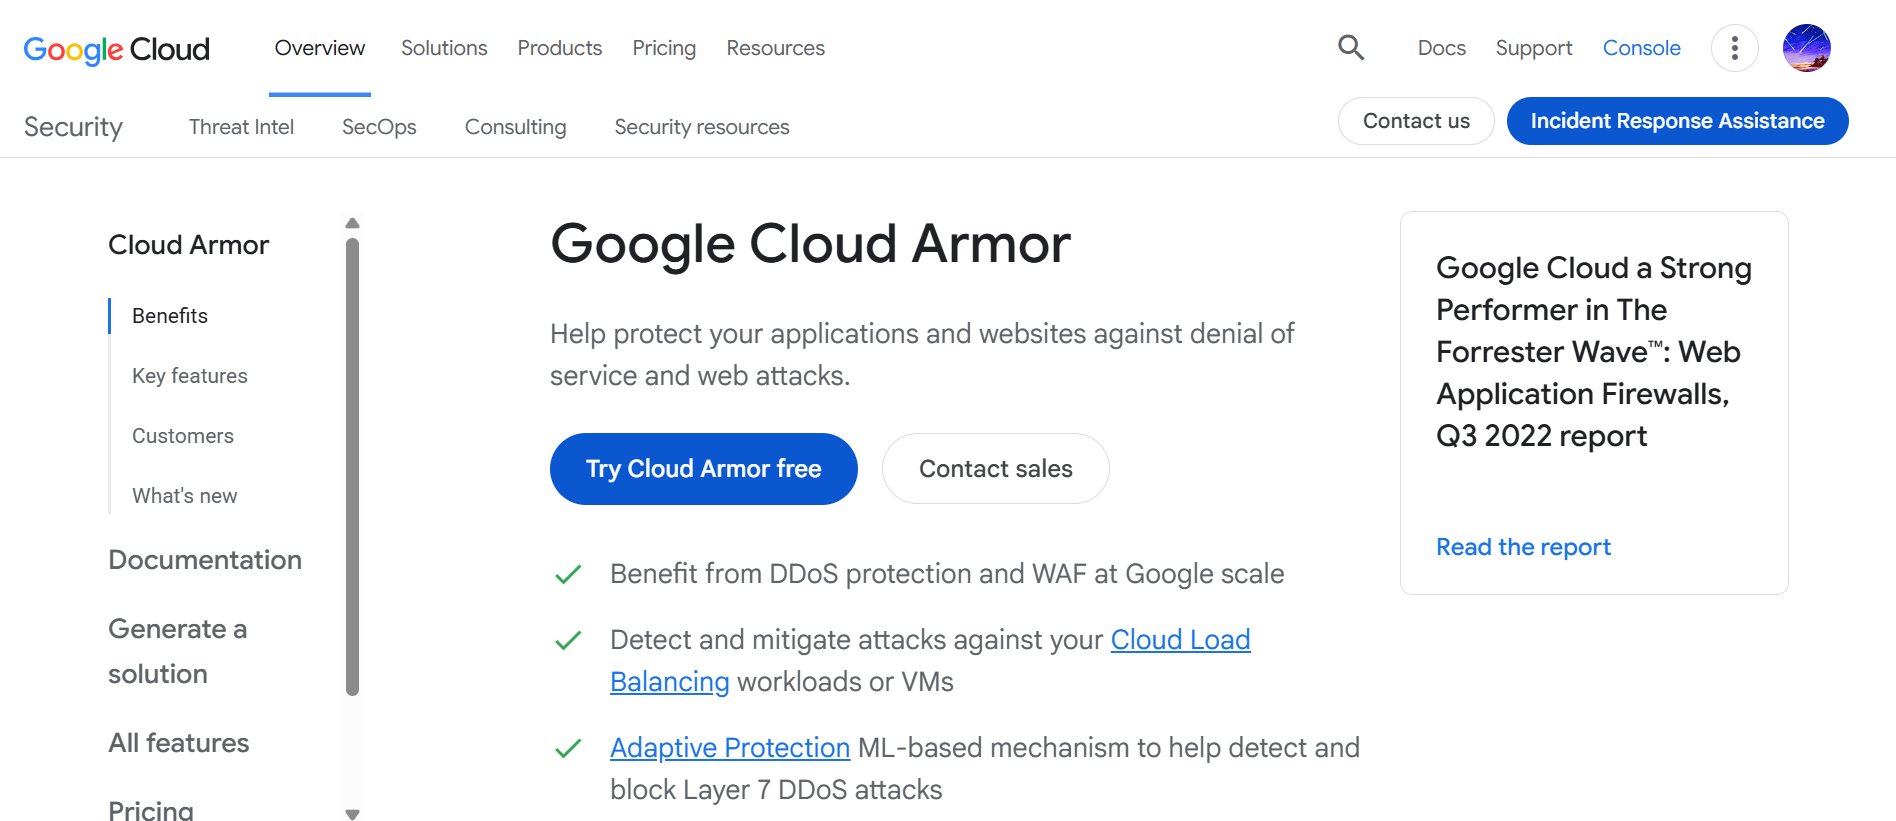Click the user profile avatar
Viewport: 1896px width, 821px height.
1807,48
